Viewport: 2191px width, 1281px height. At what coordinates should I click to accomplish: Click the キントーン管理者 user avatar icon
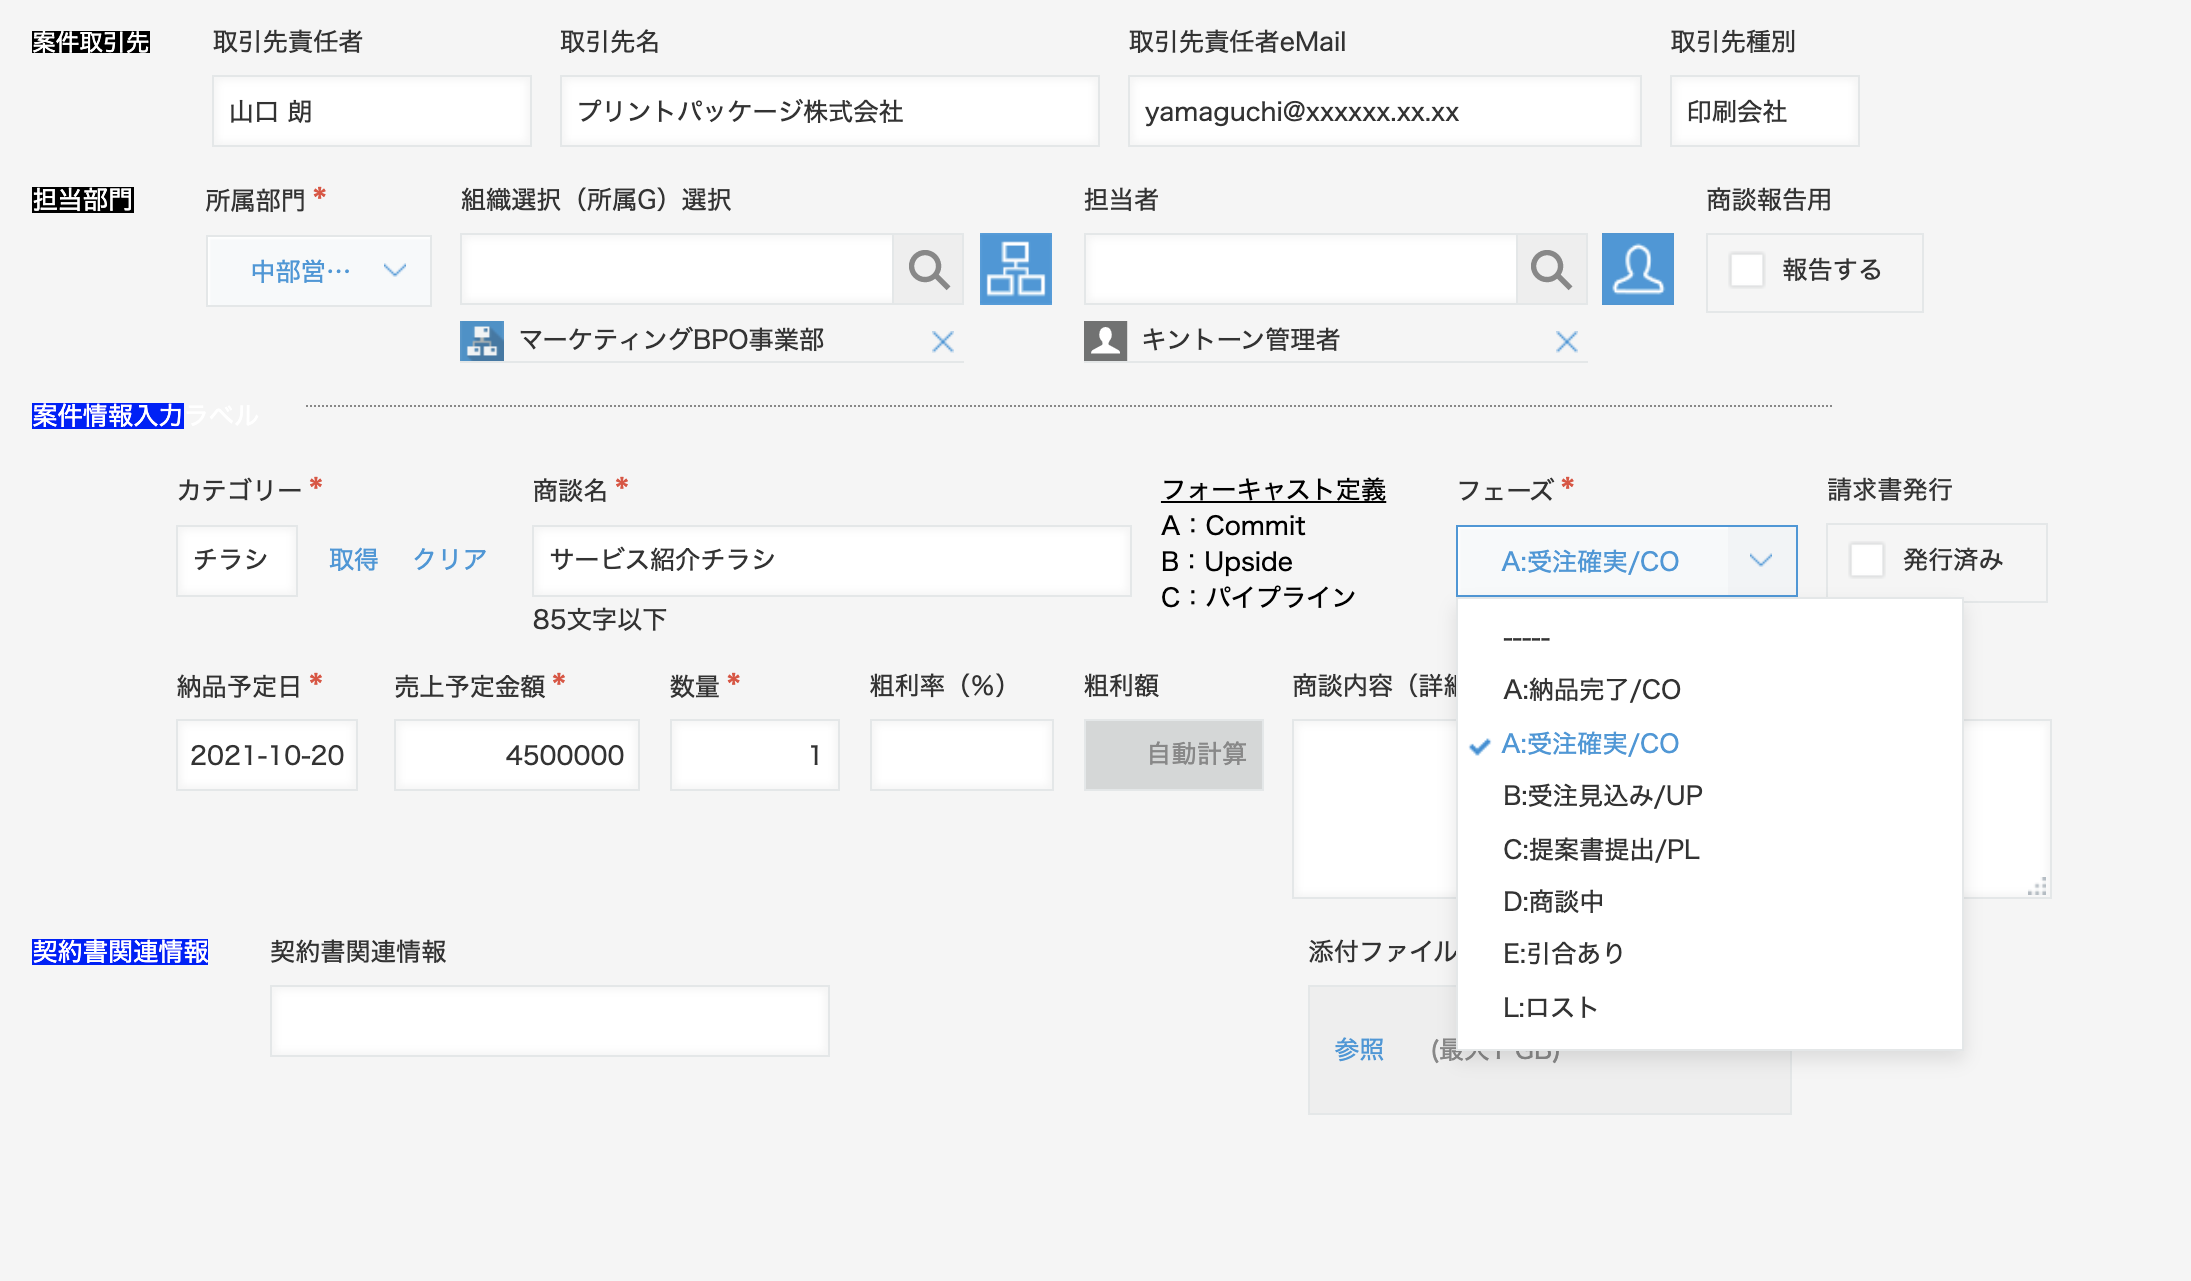1105,341
